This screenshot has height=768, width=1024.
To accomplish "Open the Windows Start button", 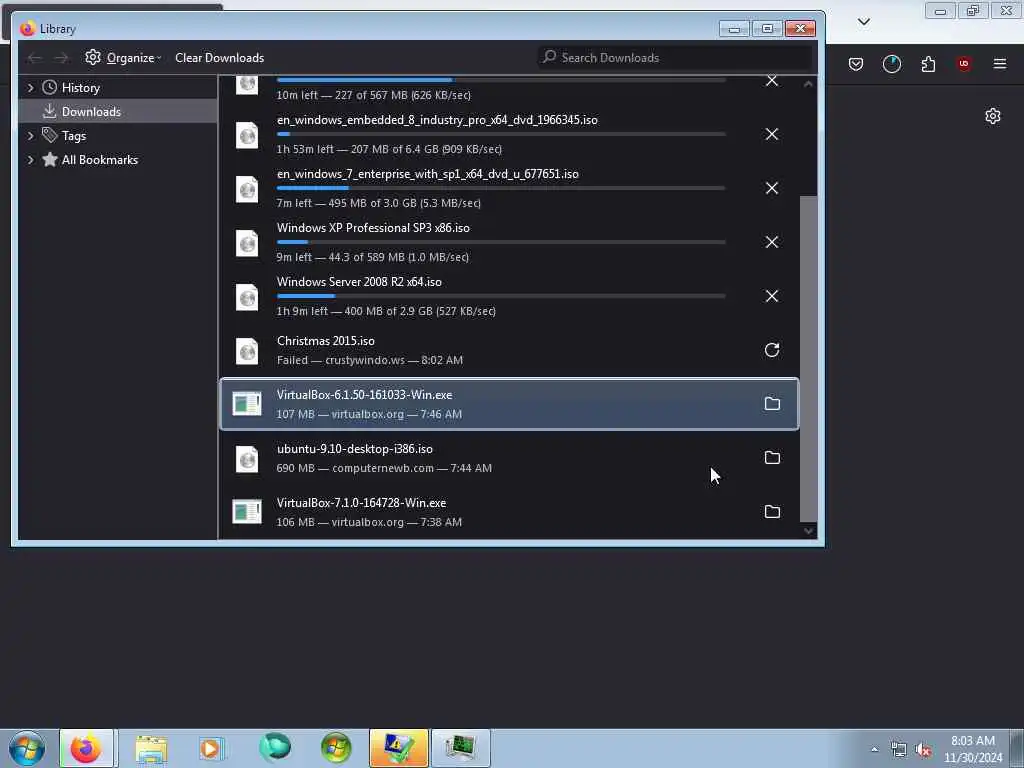I will pyautogui.click(x=27, y=748).
